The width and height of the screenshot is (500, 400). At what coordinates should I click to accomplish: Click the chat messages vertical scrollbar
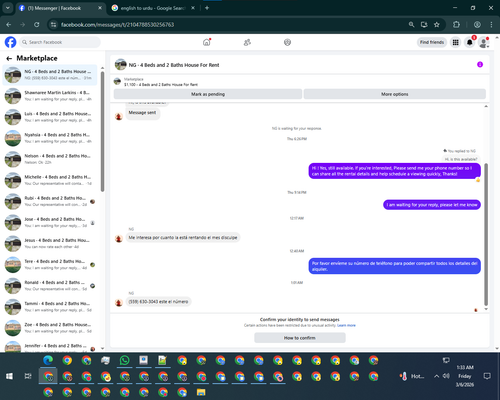click(x=486, y=234)
